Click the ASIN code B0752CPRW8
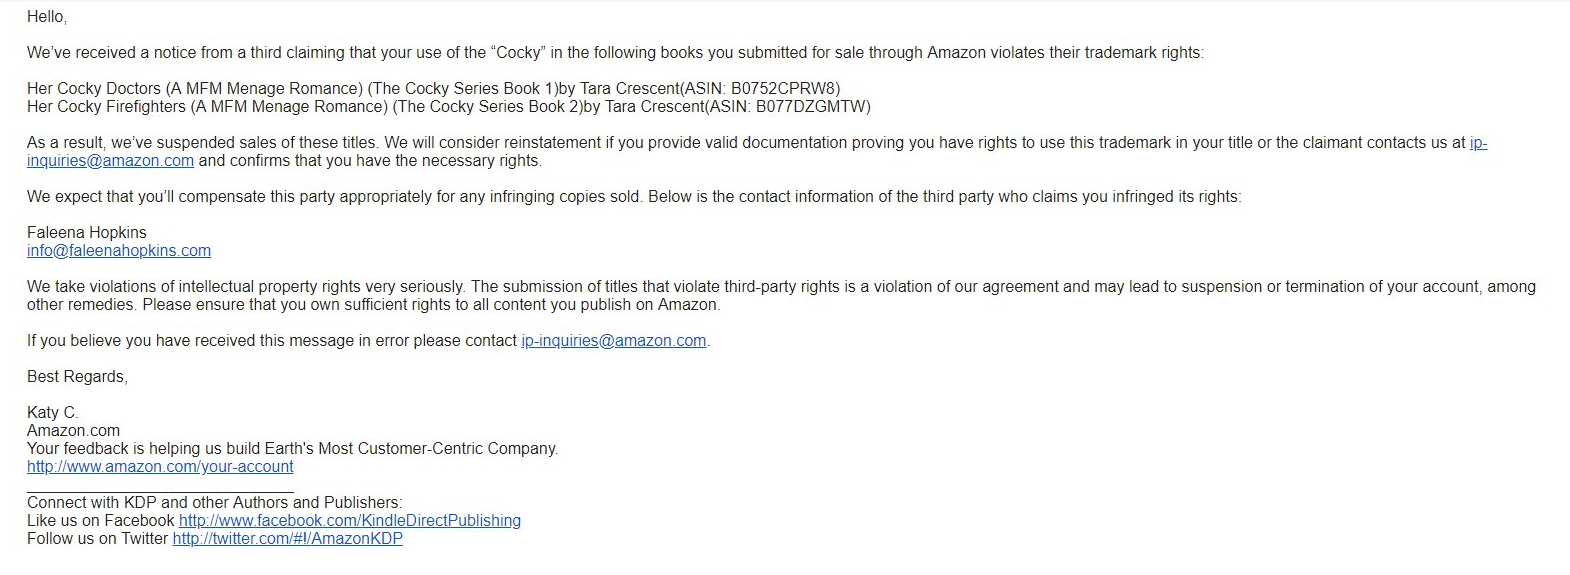Screen dimensions: 1570x575 [785, 89]
